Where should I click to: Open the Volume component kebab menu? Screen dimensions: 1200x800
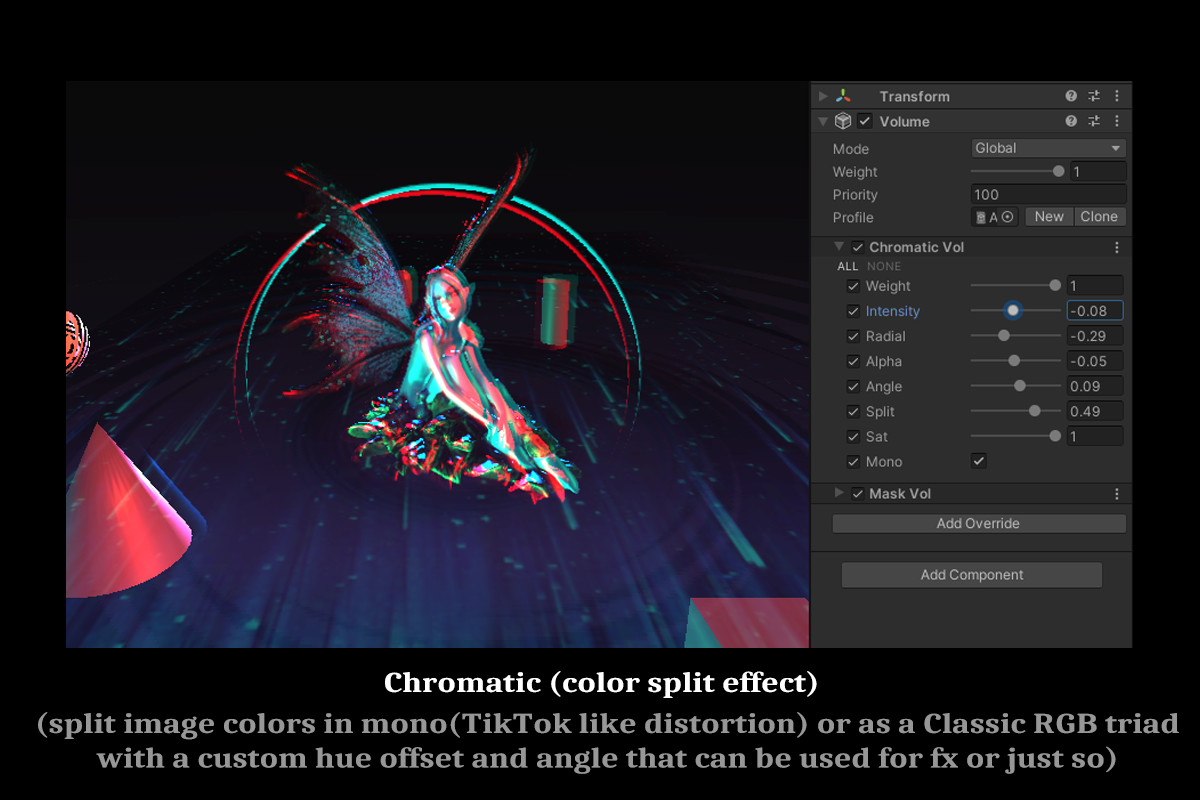click(1117, 121)
